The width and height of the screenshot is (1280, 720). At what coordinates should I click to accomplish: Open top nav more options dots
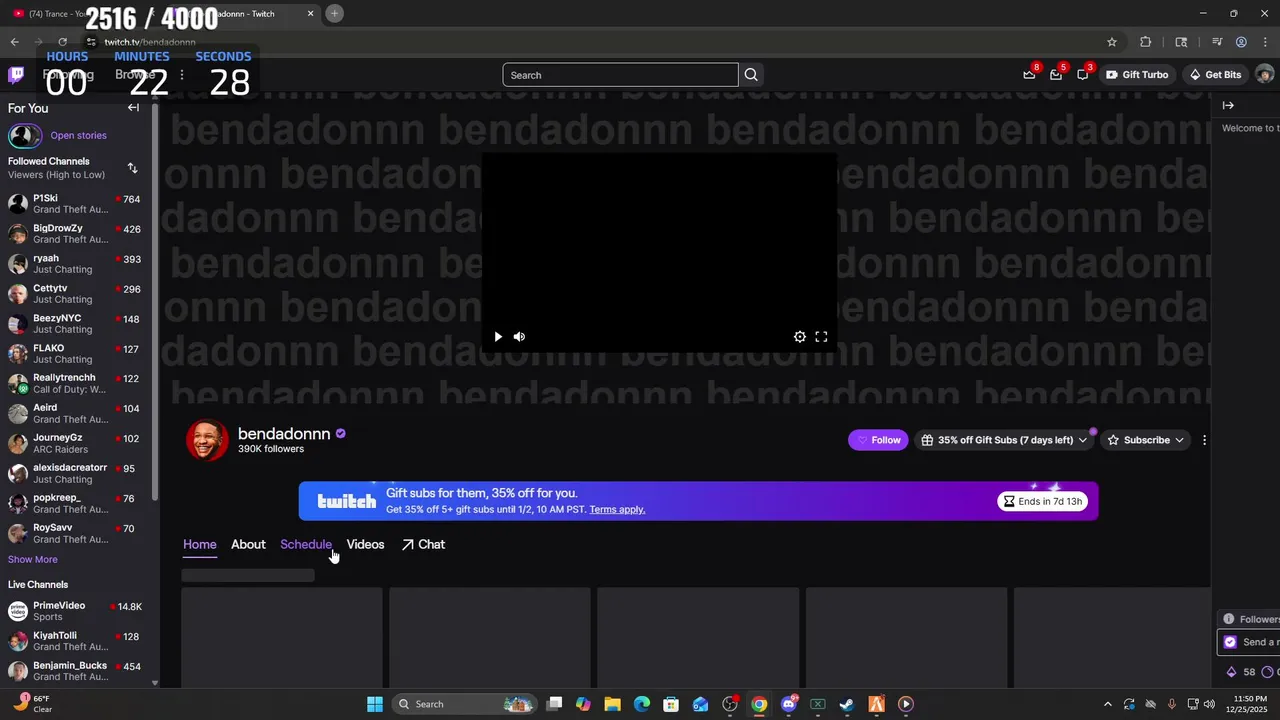point(181,75)
